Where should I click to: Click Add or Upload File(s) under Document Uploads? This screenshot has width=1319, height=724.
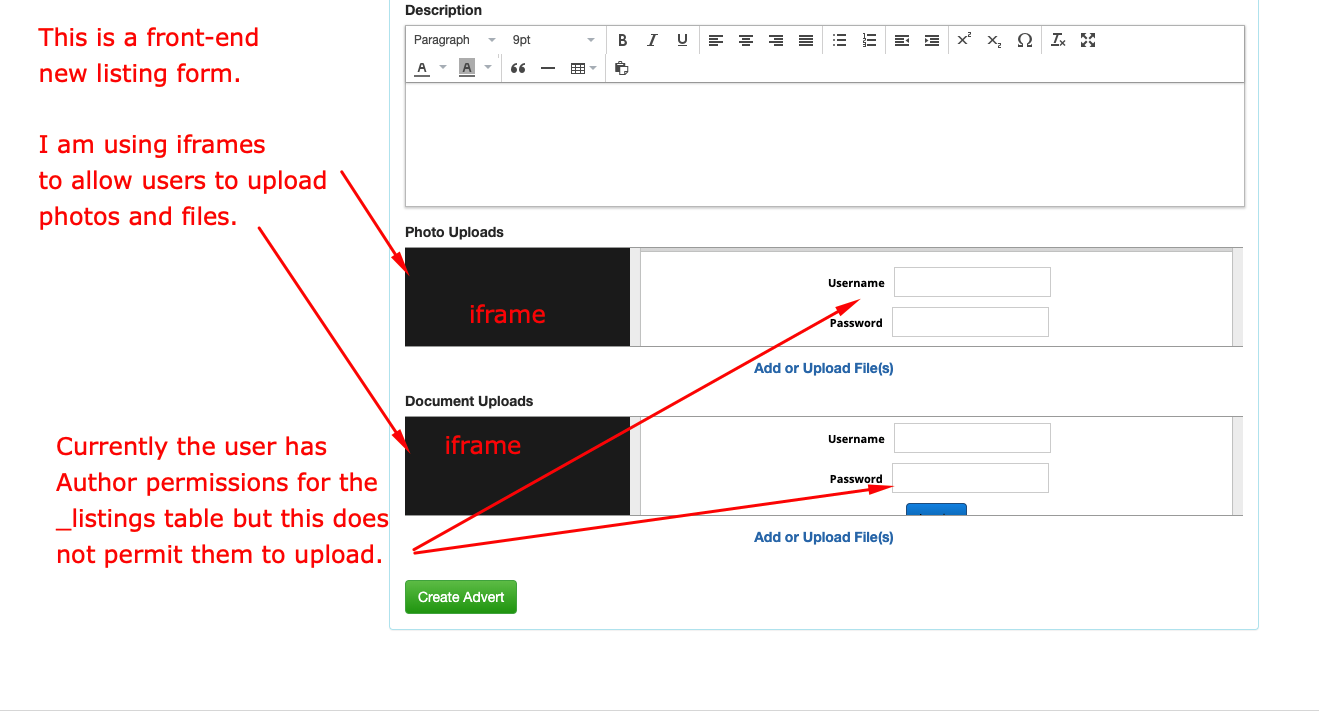[x=823, y=537]
